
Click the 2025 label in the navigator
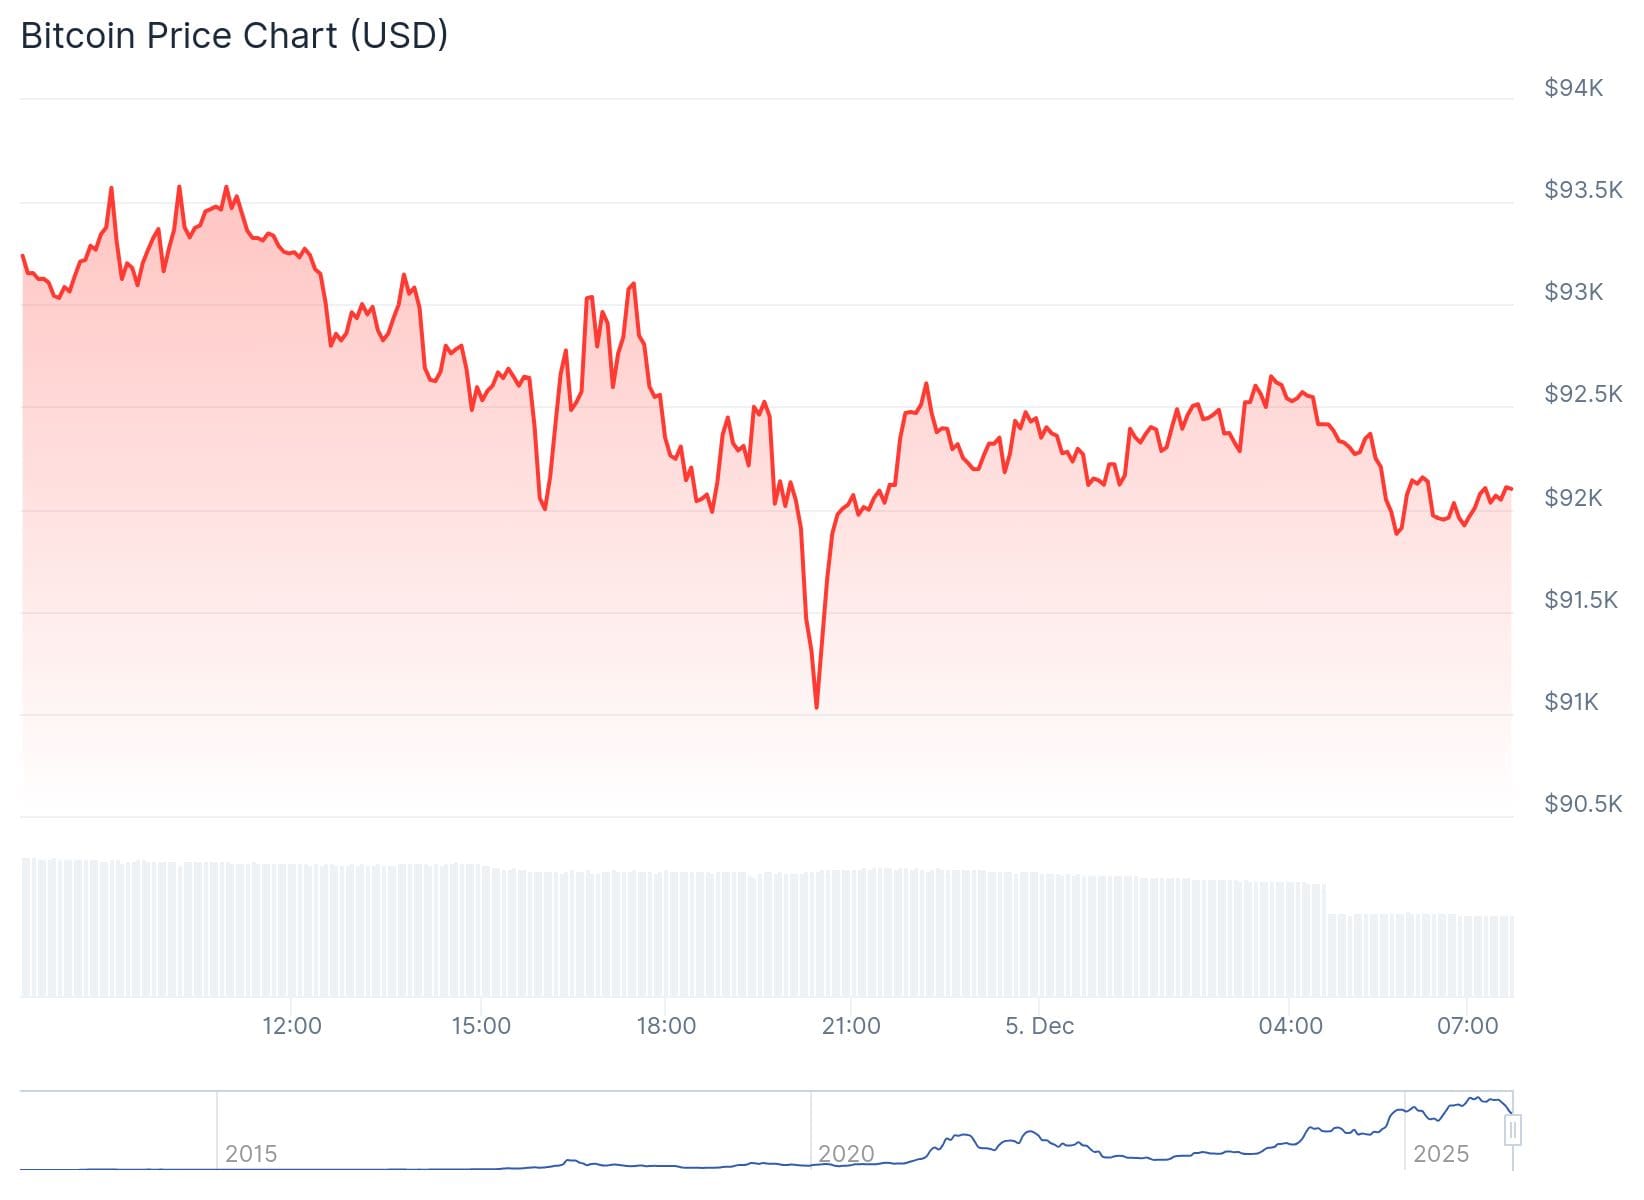click(1440, 1154)
